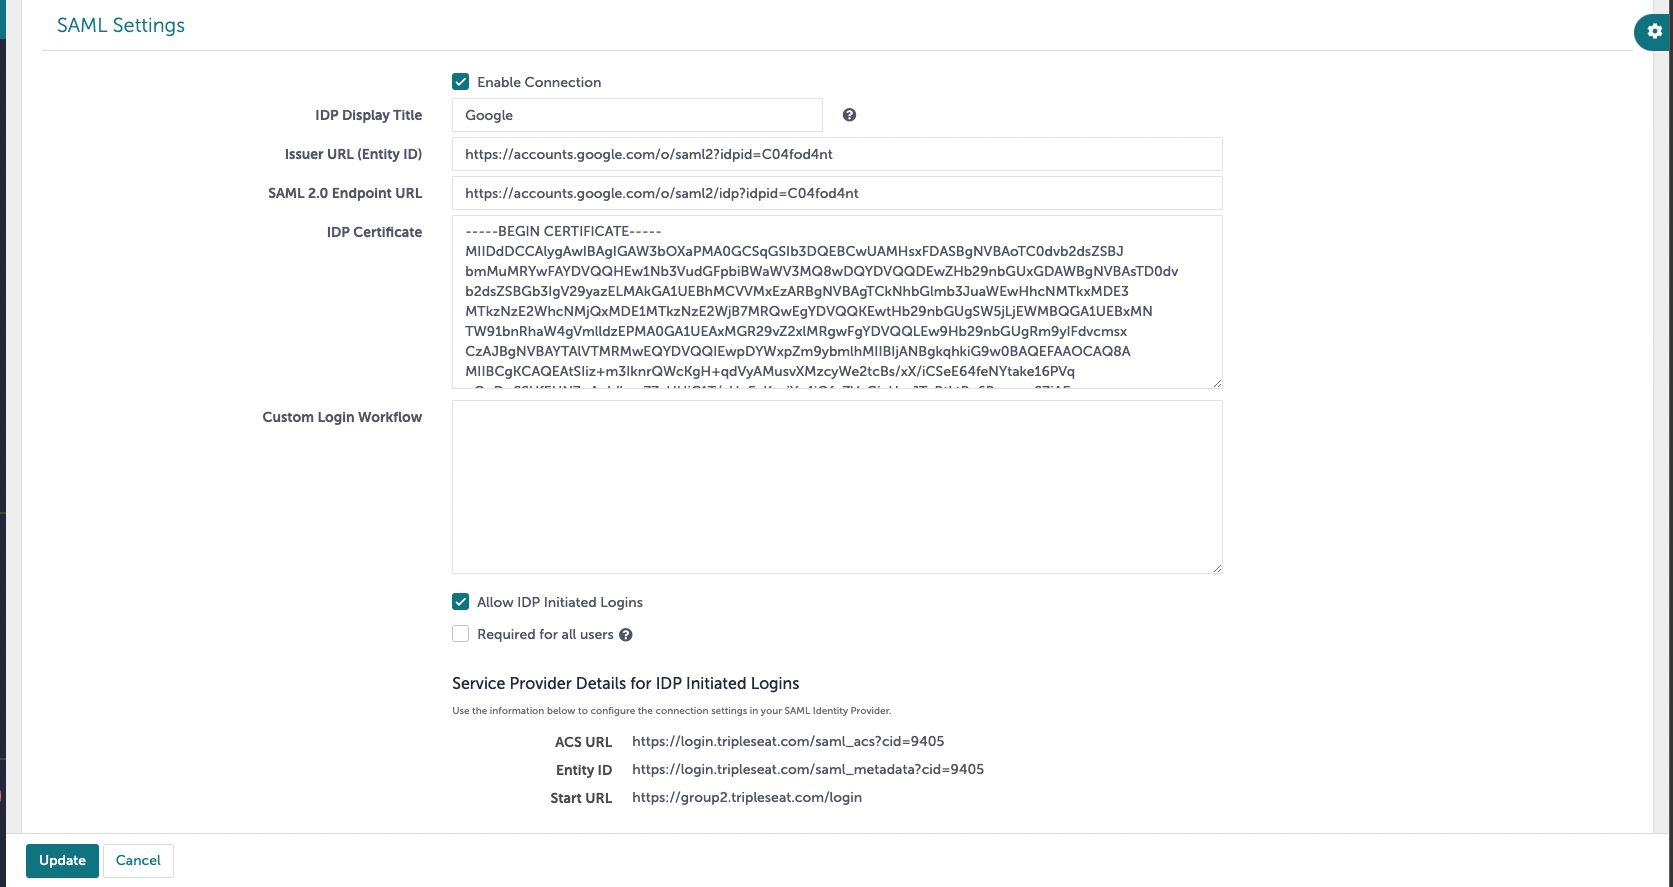Click help icon next to Required for all users

point(626,635)
